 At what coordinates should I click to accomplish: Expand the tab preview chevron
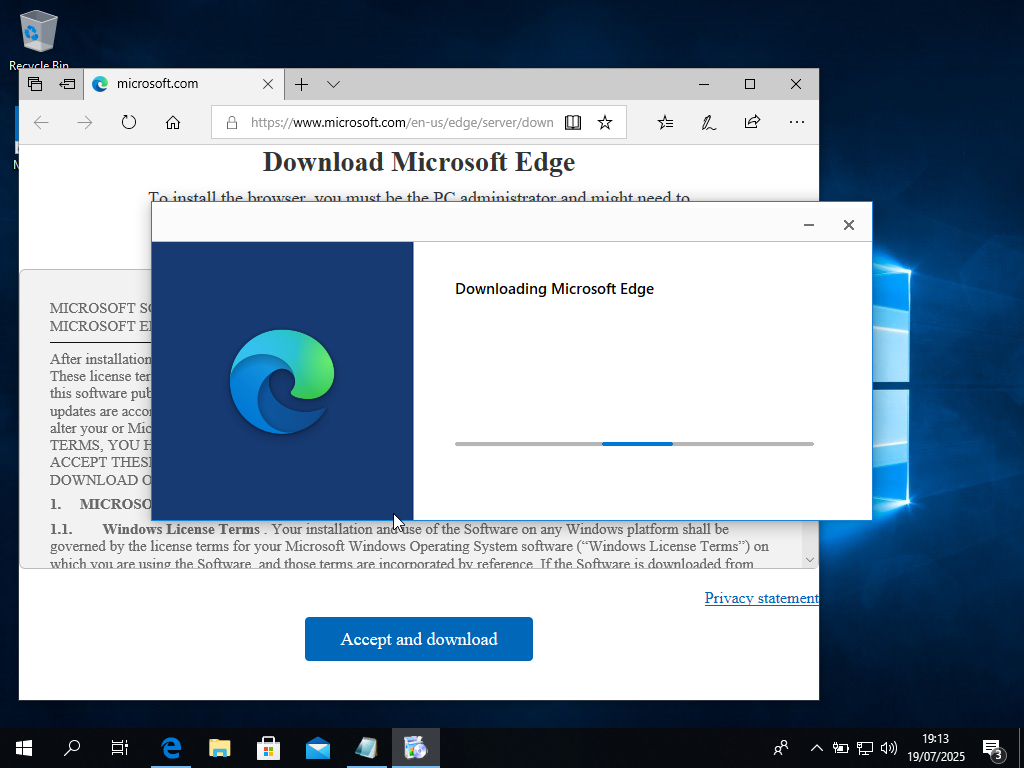tap(333, 84)
